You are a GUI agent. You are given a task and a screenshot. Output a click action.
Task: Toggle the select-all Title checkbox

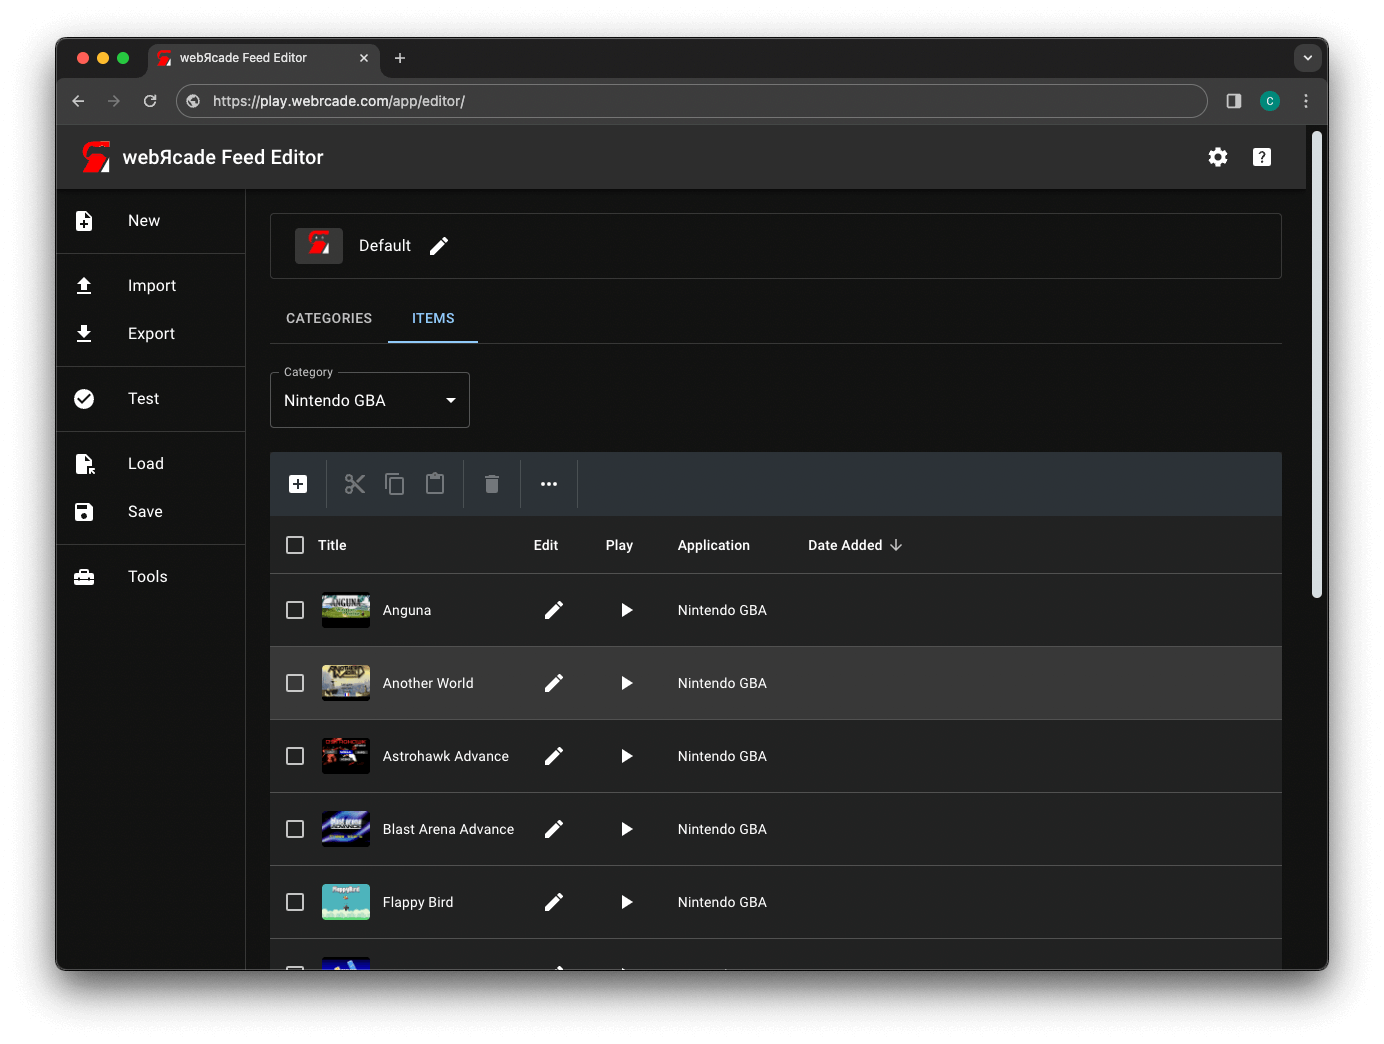295,545
